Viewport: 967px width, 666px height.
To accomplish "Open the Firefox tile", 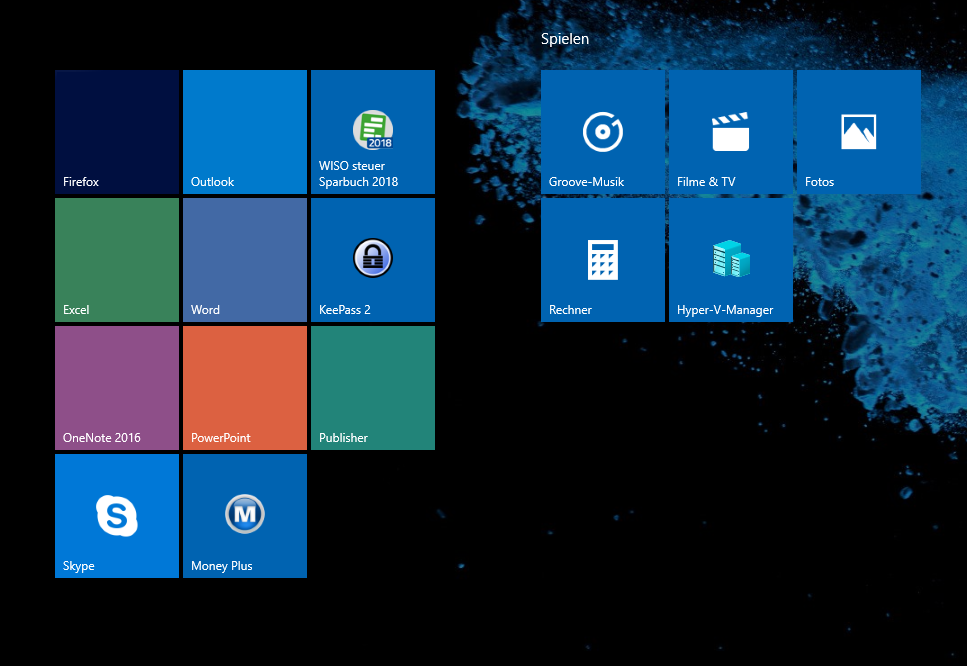I will pos(117,132).
